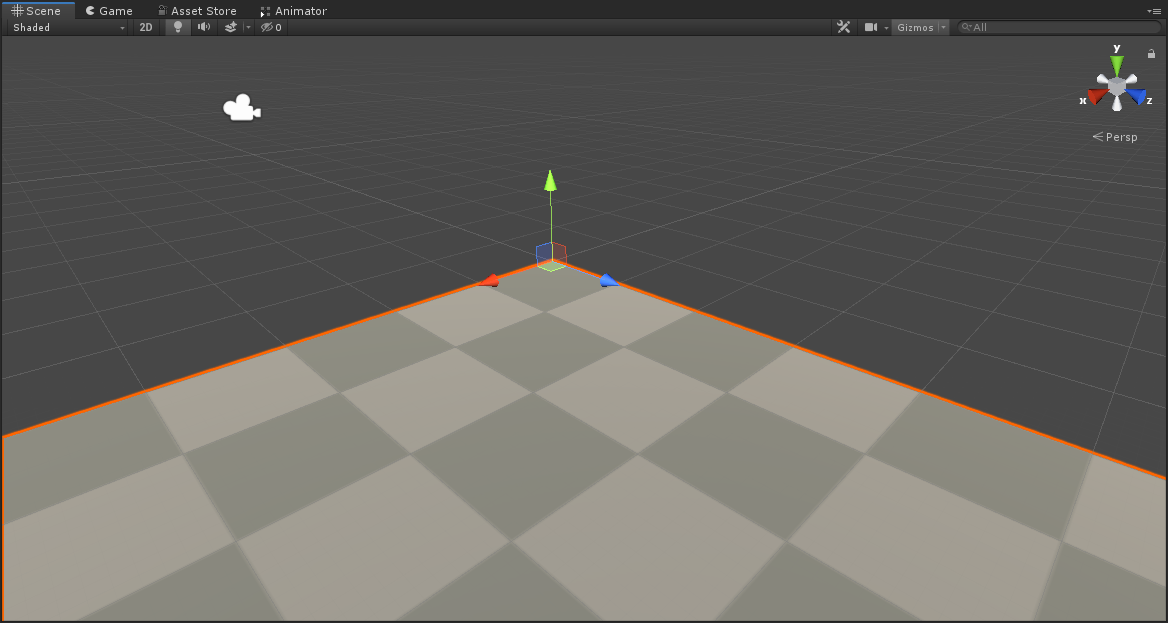This screenshot has width=1168, height=623.
Task: Open the camera settings dropdown arrow
Action: (886, 28)
